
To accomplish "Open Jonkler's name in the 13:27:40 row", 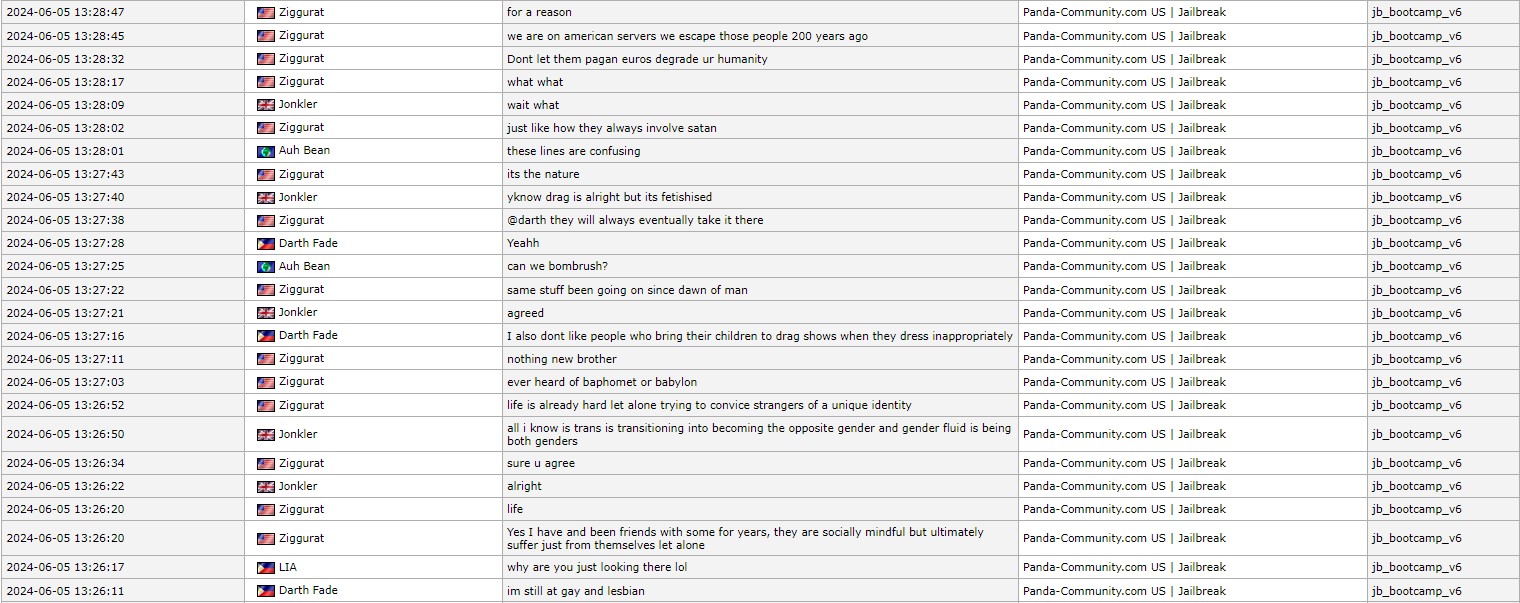I will 297,197.
